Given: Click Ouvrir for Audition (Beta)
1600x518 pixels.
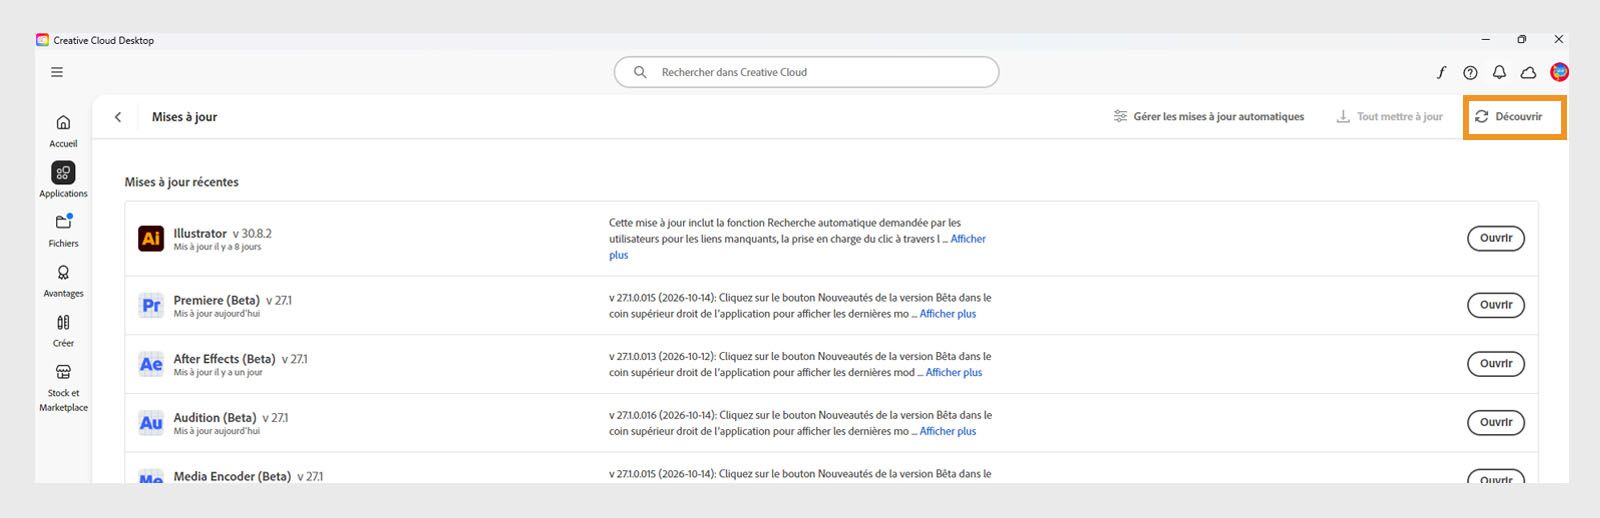Looking at the screenshot, I should 1496,422.
